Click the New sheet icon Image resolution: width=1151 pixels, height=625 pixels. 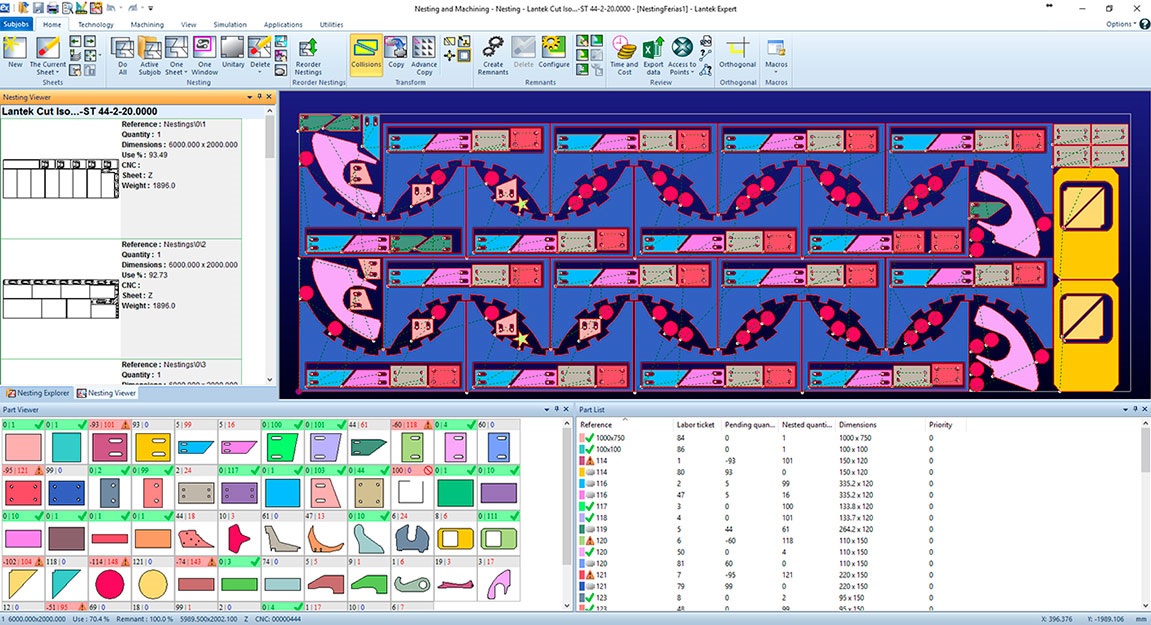(x=15, y=48)
